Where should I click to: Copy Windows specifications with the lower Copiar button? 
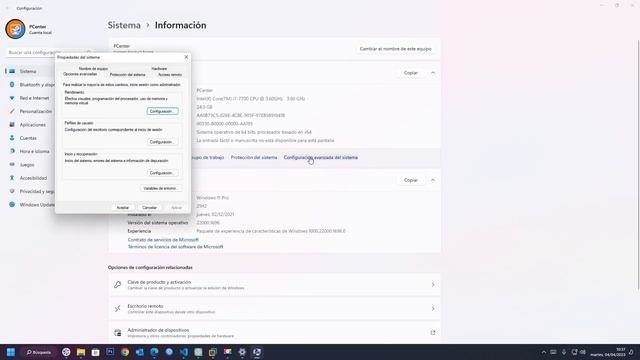[x=411, y=180]
